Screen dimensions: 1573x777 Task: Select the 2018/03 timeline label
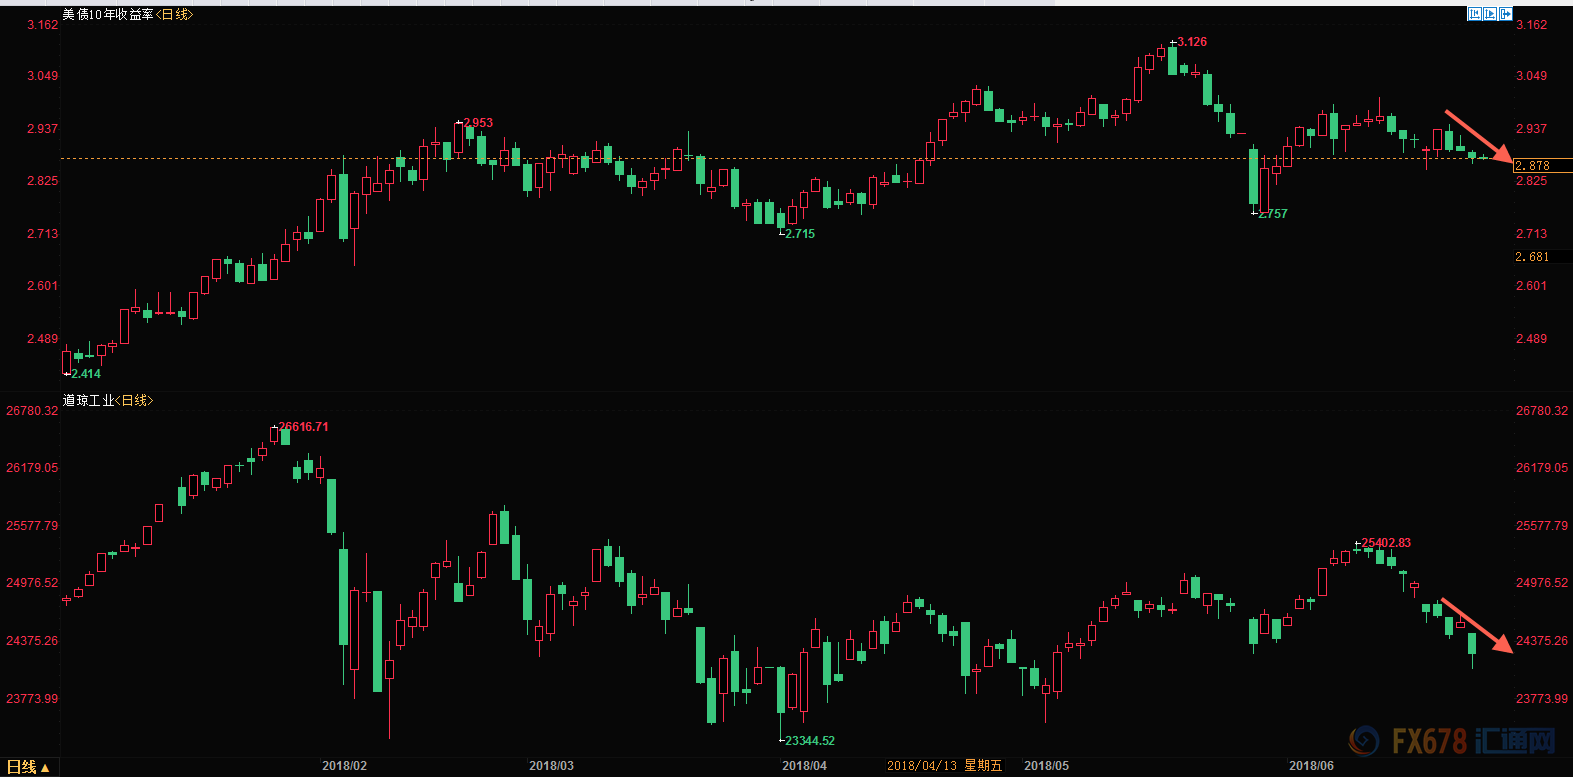(551, 766)
